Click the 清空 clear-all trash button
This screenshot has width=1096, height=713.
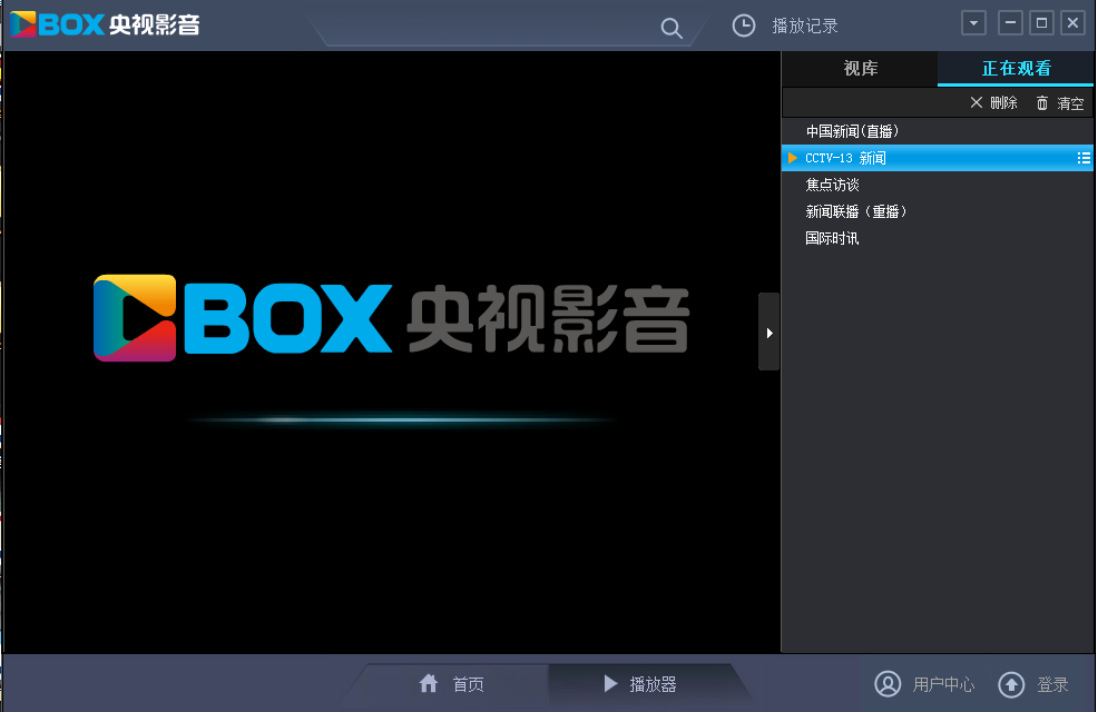[x=1060, y=103]
